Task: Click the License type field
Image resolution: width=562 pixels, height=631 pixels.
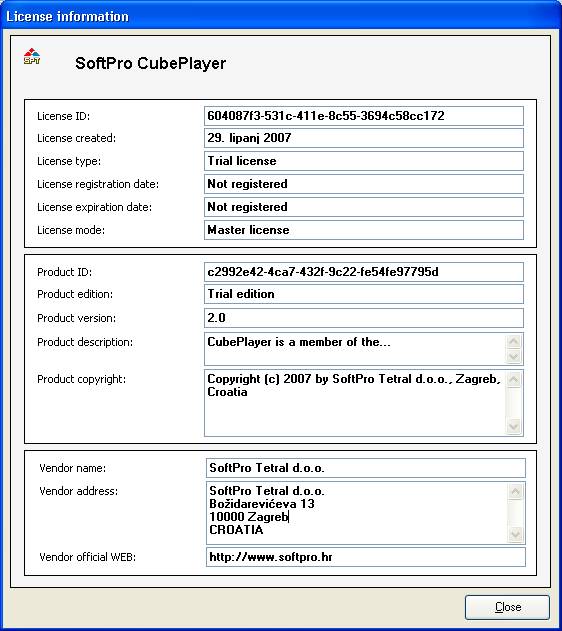Action: (x=364, y=161)
